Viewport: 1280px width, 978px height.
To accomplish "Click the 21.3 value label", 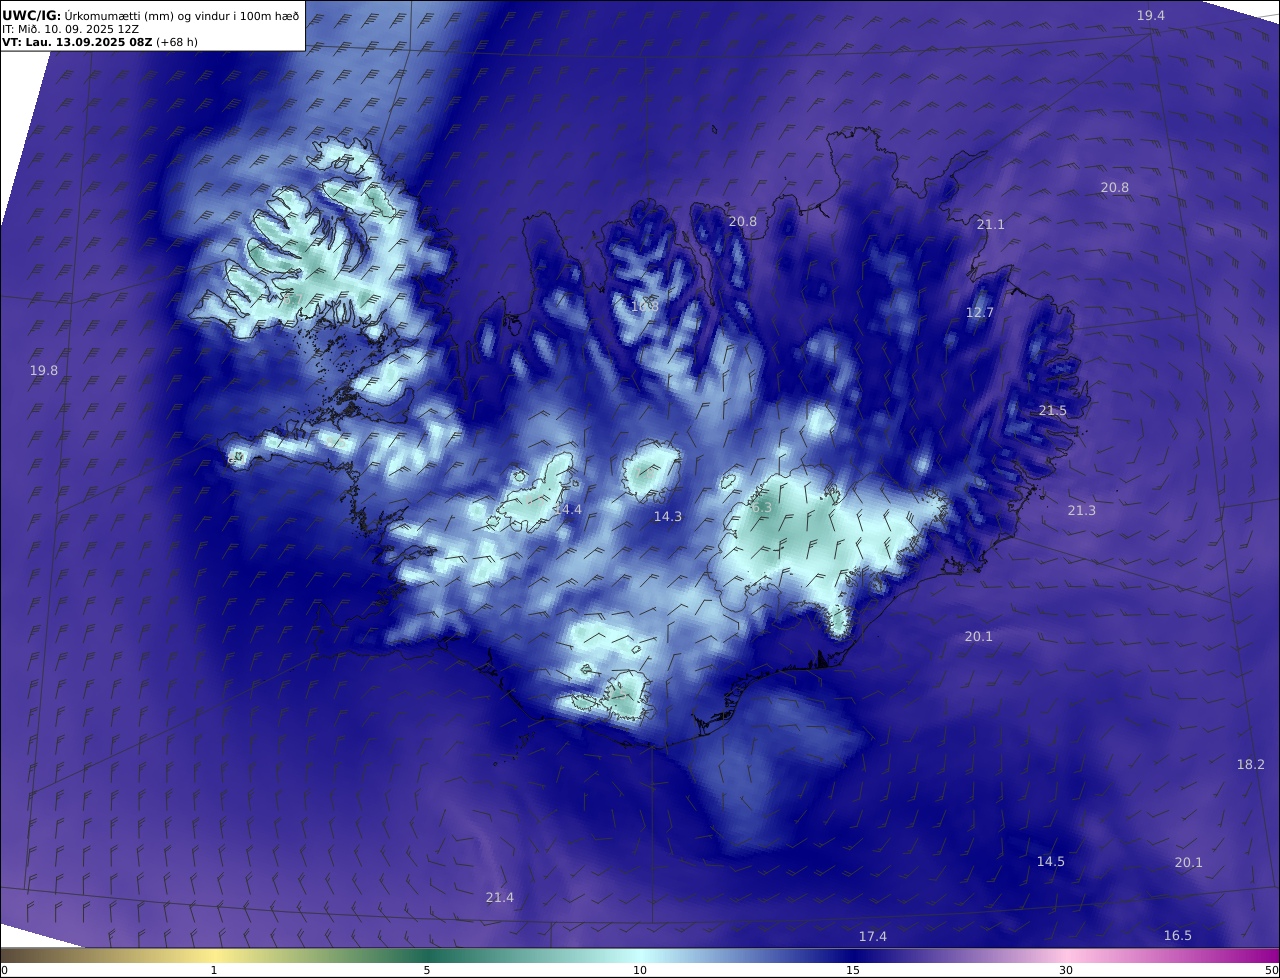I will 1081,511.
